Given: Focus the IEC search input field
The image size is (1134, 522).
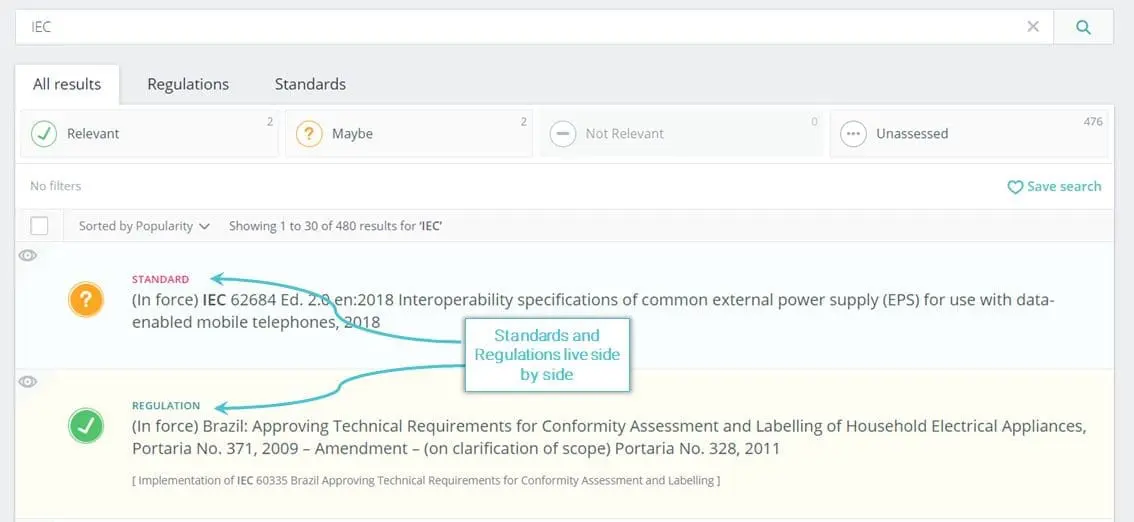Looking at the screenshot, I should pyautogui.click(x=534, y=27).
